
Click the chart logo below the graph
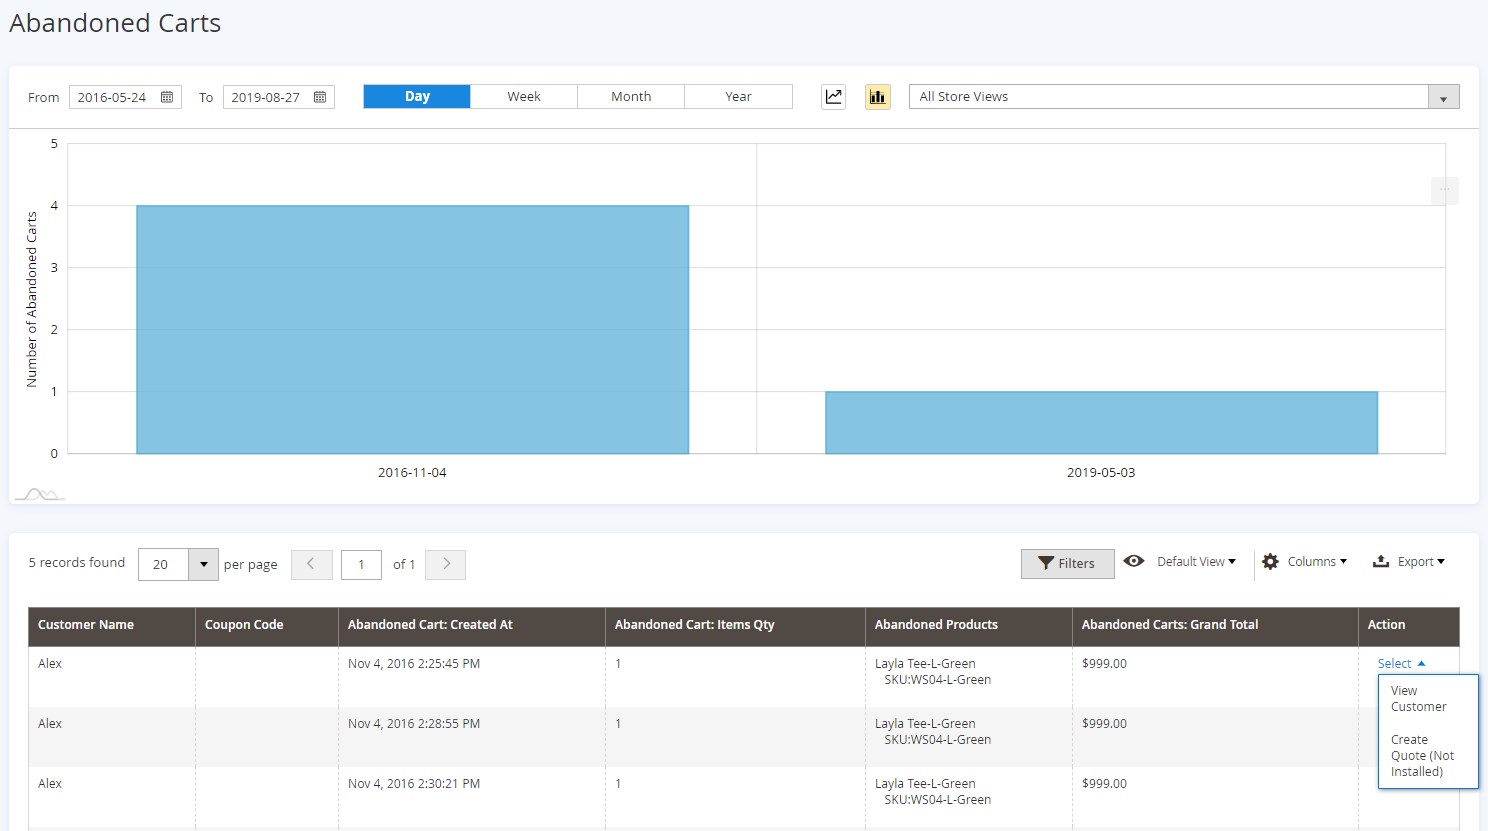pyautogui.click(x=40, y=494)
